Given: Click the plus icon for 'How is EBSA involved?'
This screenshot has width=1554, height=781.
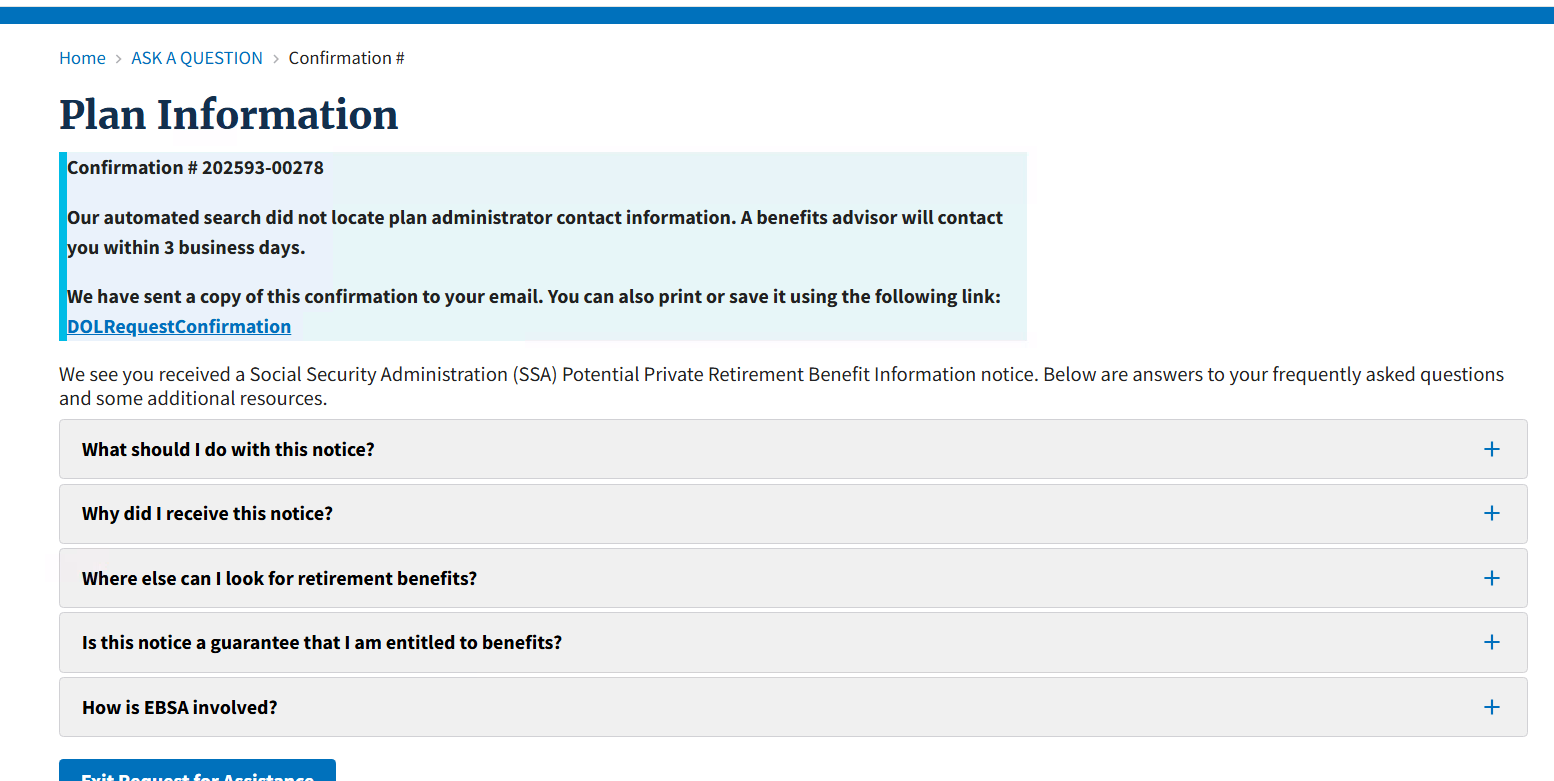Looking at the screenshot, I should pyautogui.click(x=1491, y=707).
